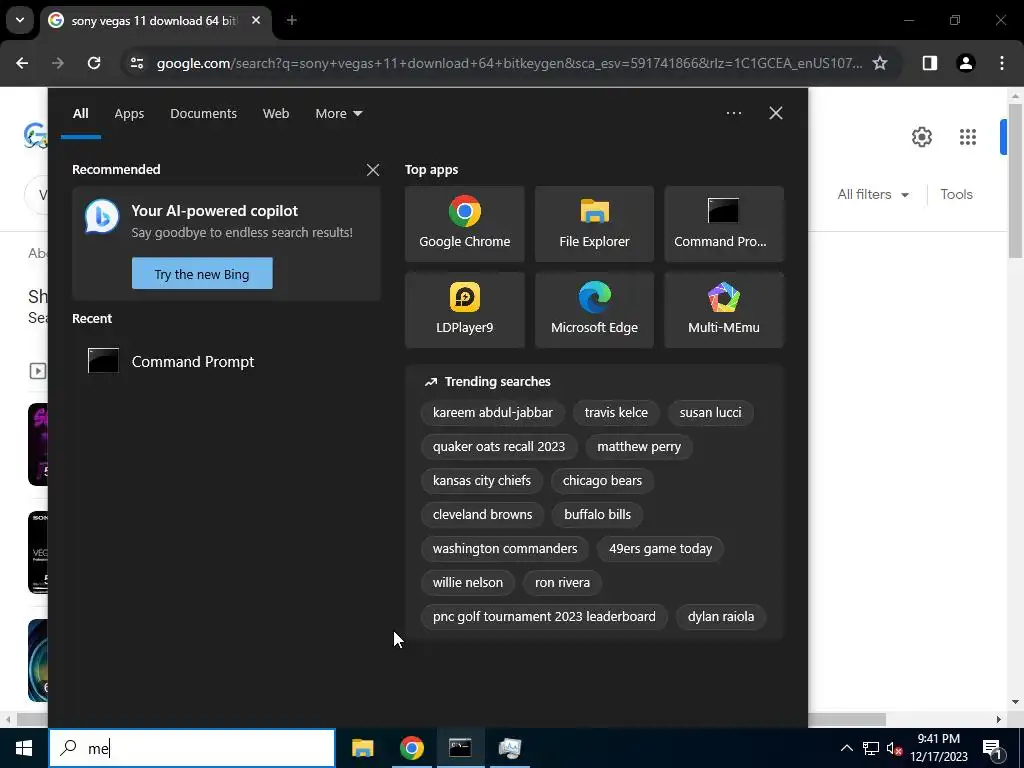1024x768 pixels.
Task: Switch to the Web search tab
Action: click(276, 114)
